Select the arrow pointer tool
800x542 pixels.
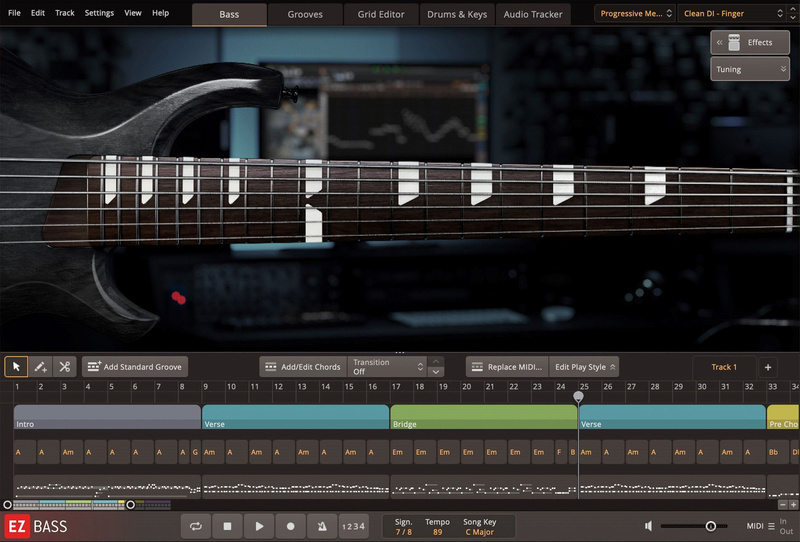[16, 366]
